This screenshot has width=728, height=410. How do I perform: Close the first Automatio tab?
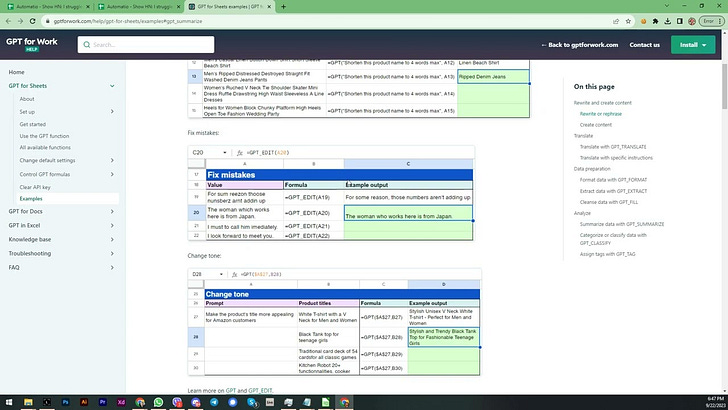[x=88, y=7]
